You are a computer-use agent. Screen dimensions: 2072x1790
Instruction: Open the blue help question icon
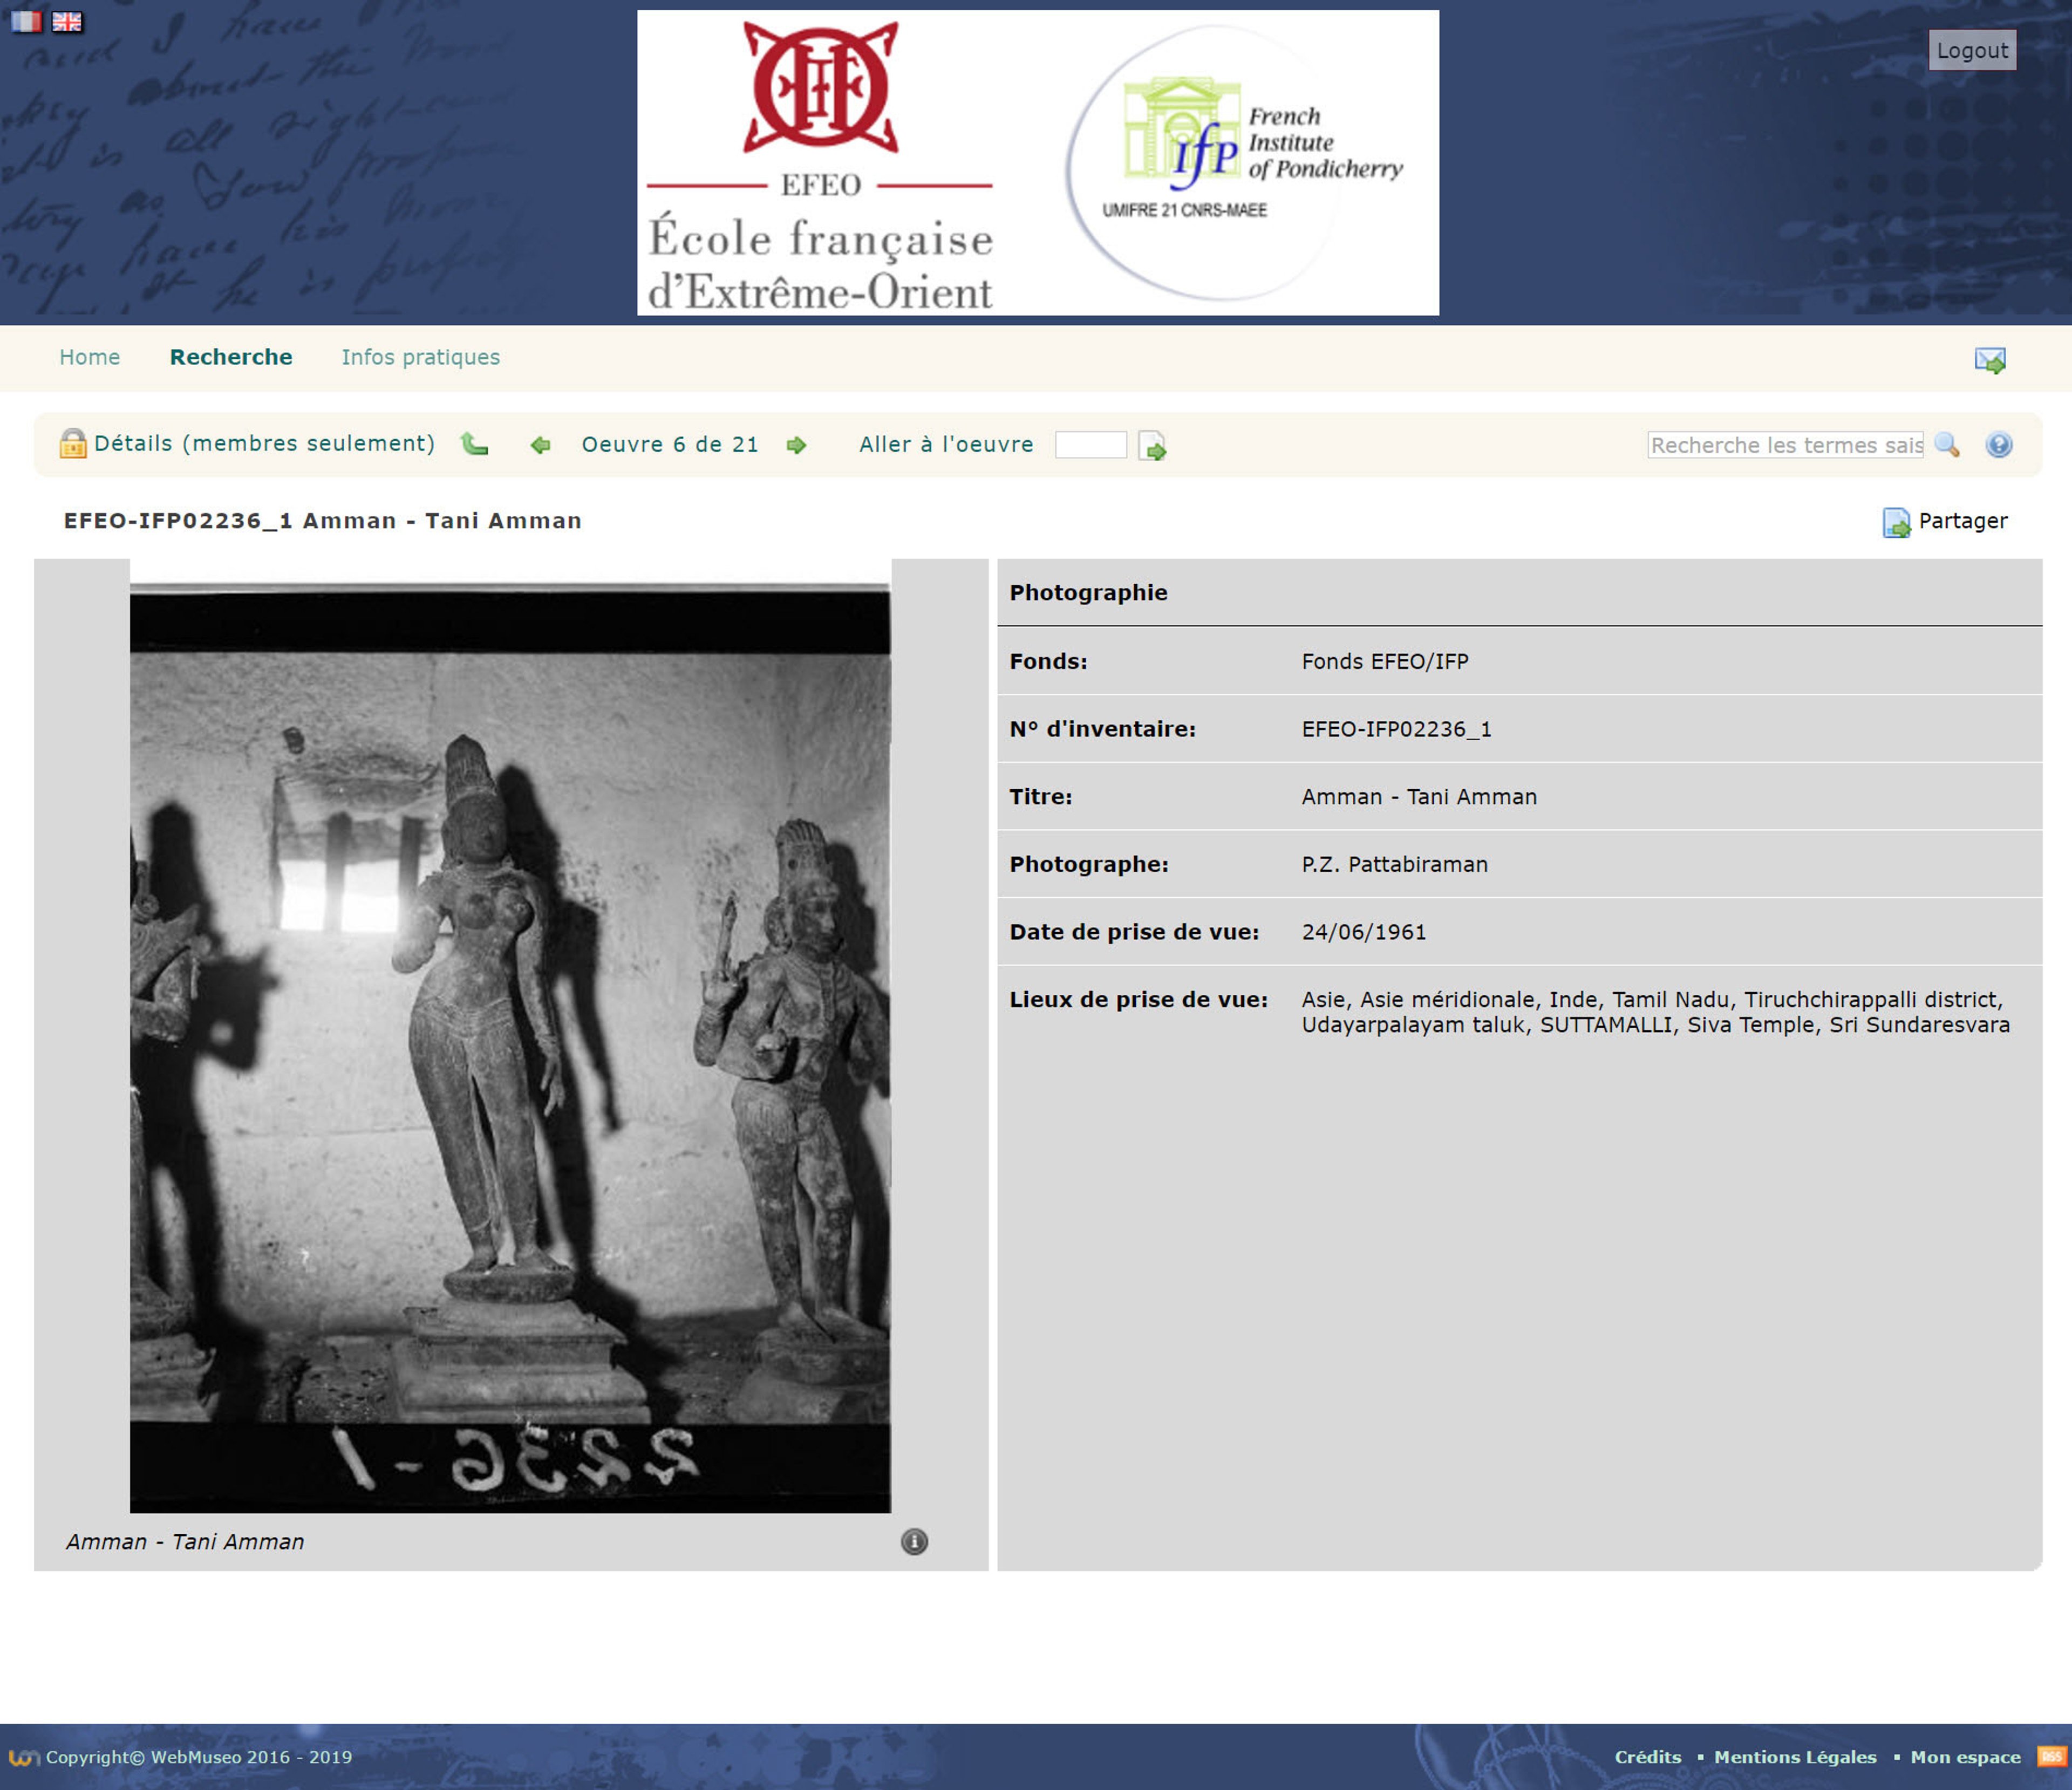pyautogui.click(x=1998, y=445)
